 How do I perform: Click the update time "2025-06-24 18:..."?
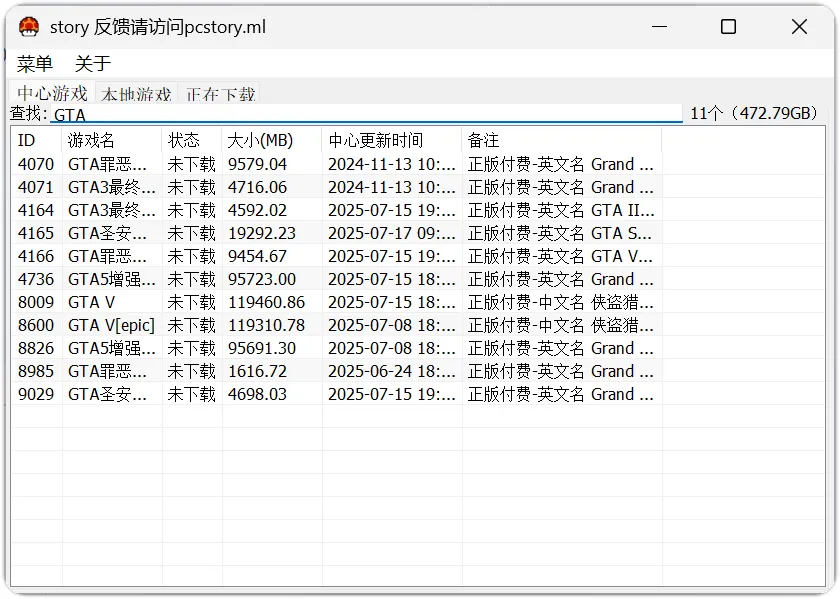[392, 371]
